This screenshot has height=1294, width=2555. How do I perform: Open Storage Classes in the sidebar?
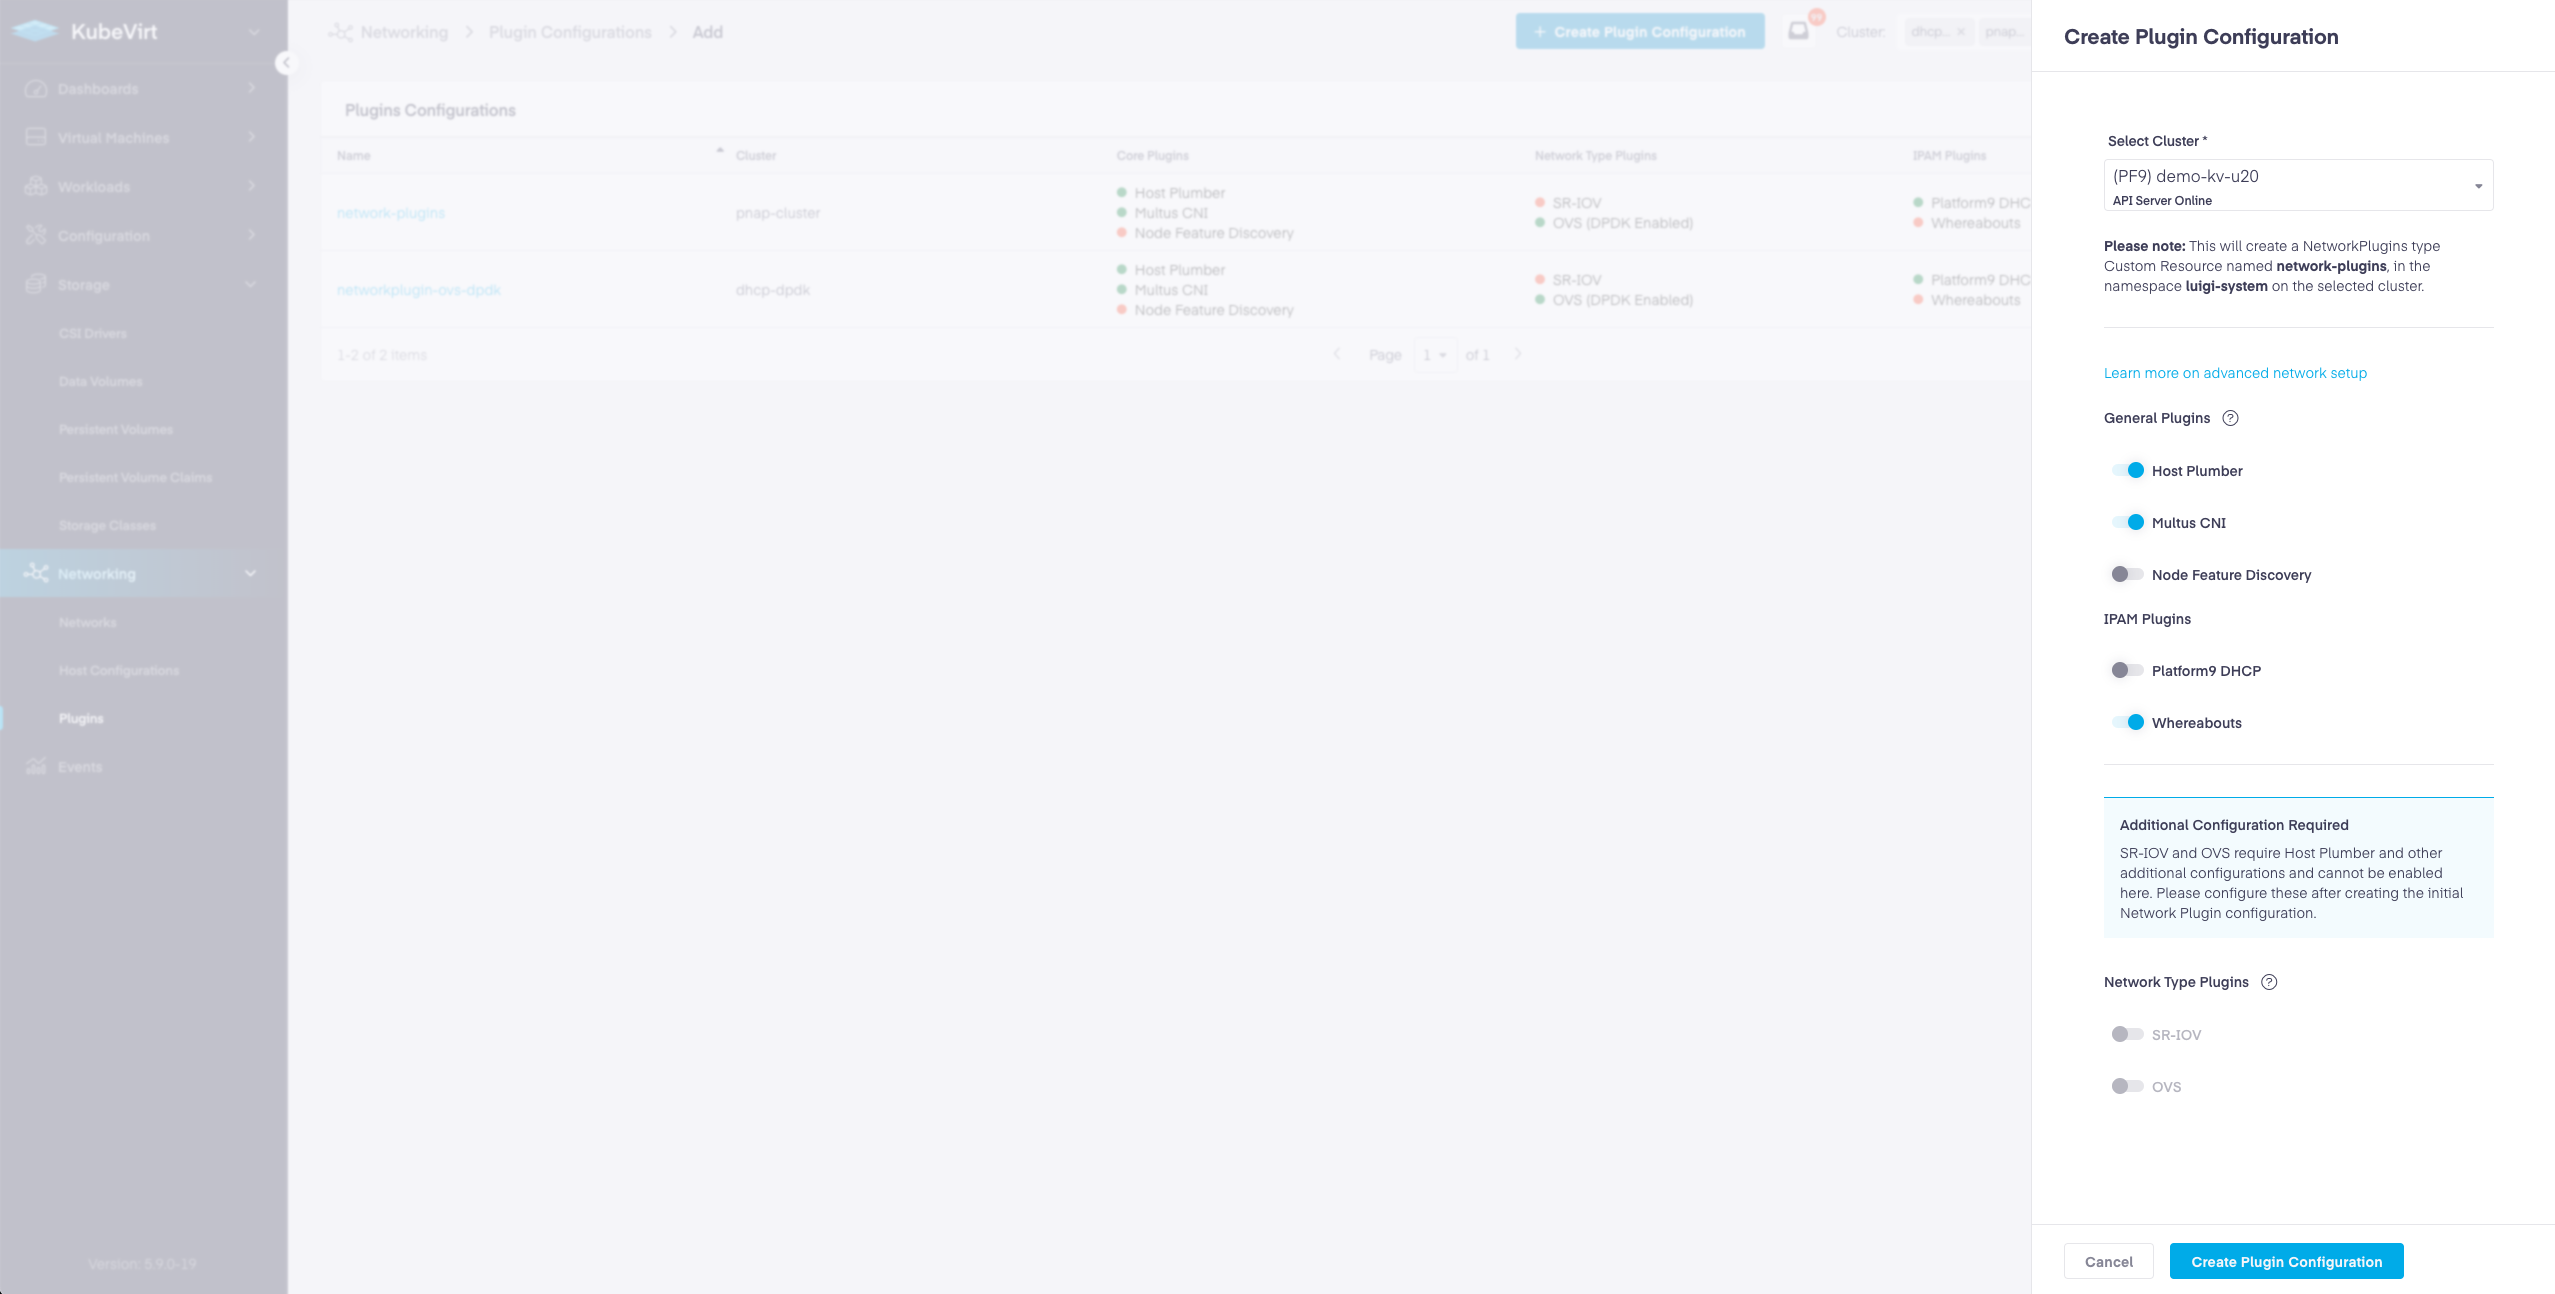107,525
